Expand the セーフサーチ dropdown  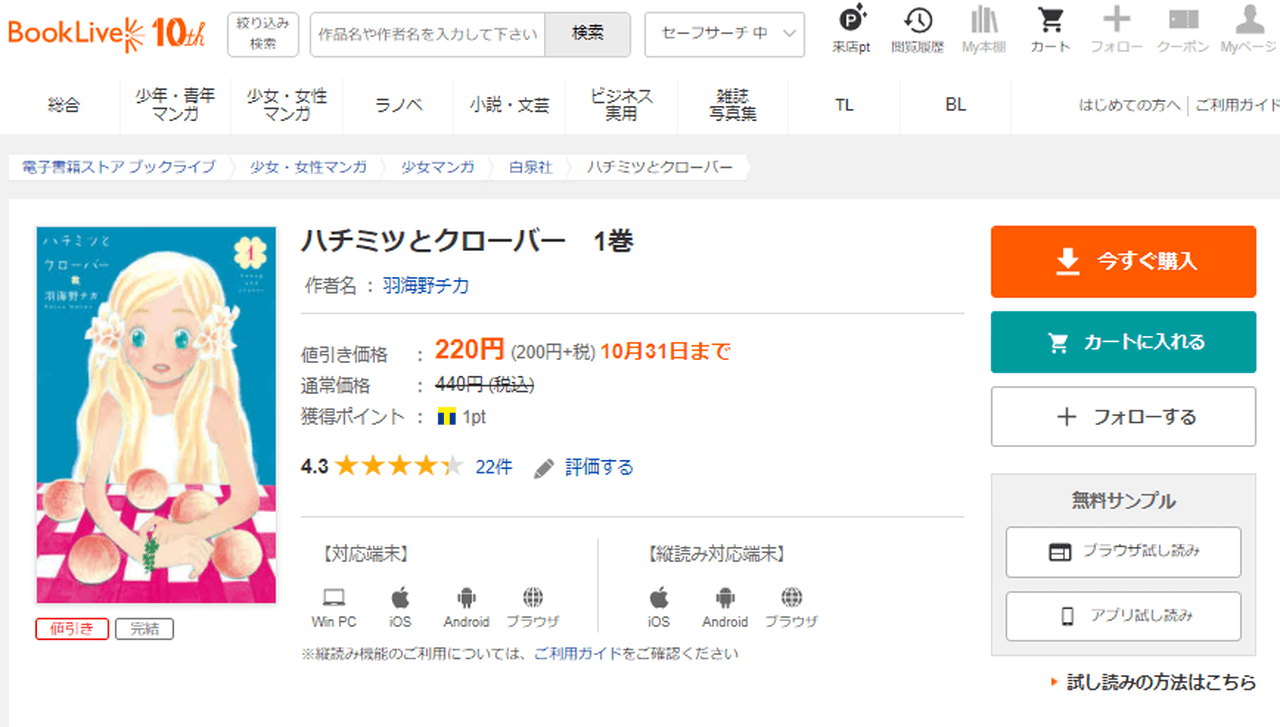point(725,34)
